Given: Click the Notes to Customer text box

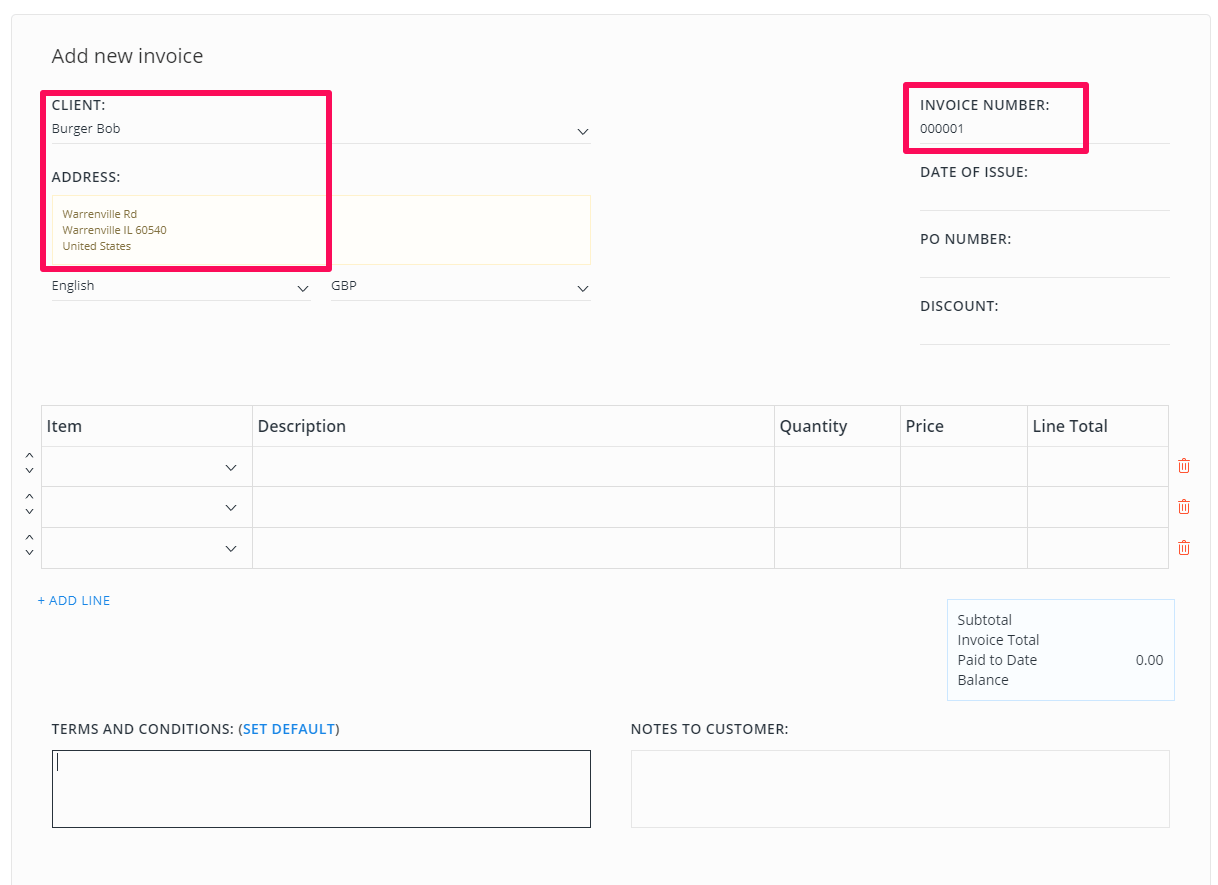Looking at the screenshot, I should 900,789.
